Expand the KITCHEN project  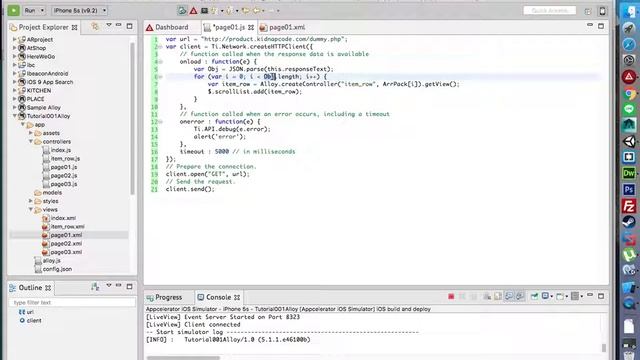tap(15, 90)
